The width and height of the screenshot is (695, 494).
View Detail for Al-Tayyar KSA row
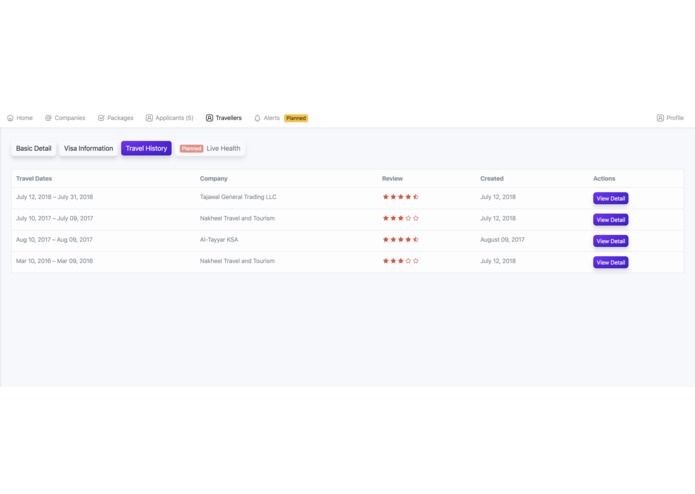[611, 241]
